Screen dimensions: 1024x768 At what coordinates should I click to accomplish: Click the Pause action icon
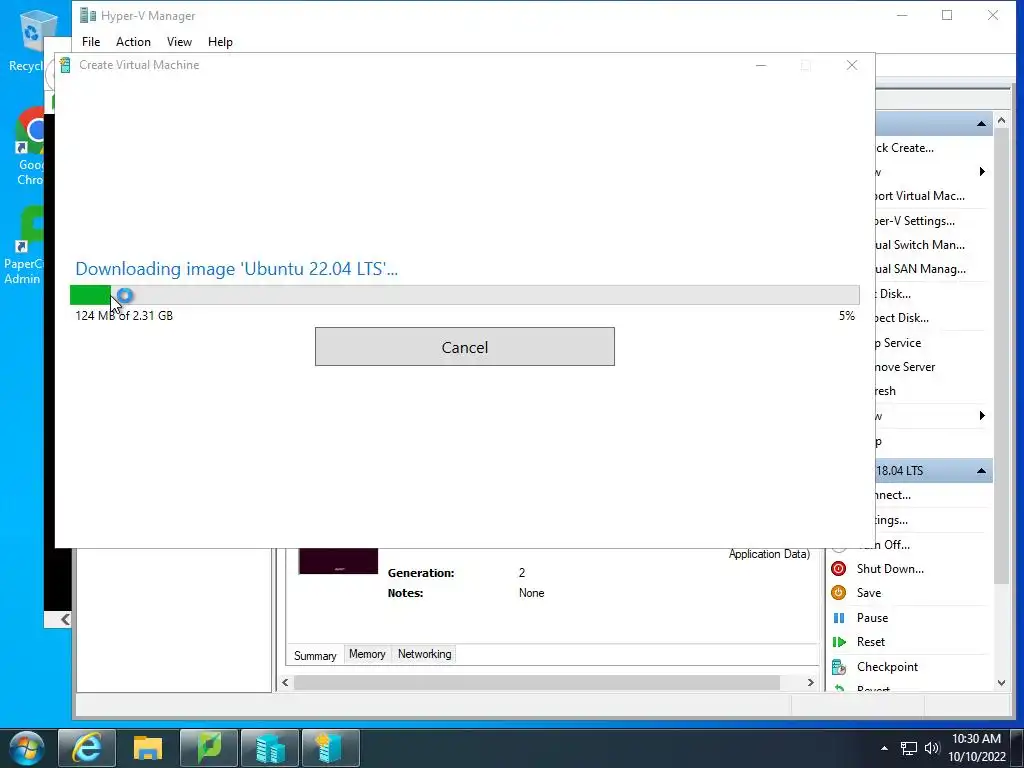(x=839, y=618)
